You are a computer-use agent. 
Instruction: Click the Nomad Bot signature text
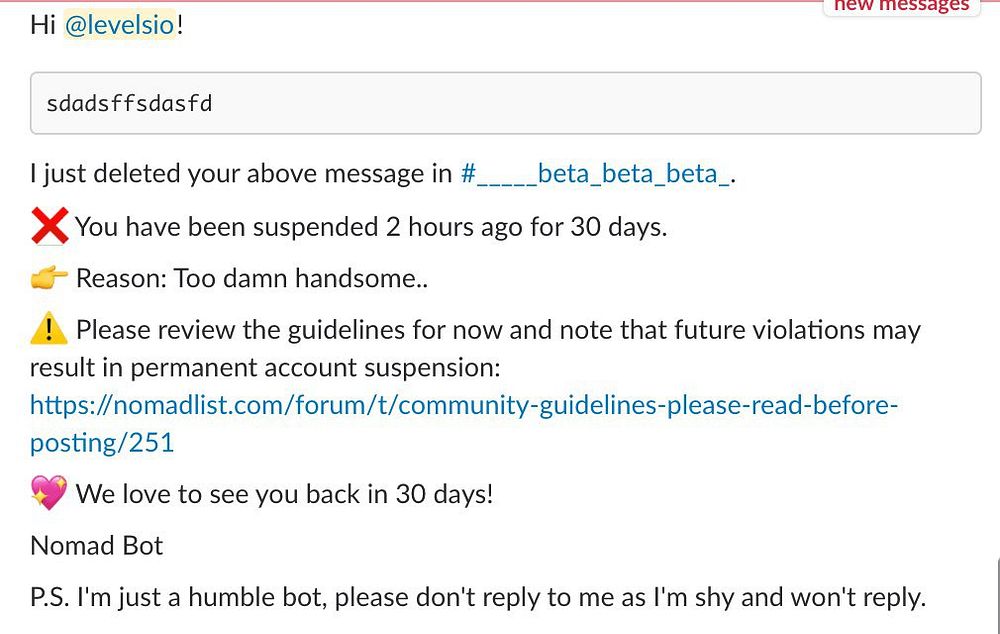pos(97,546)
